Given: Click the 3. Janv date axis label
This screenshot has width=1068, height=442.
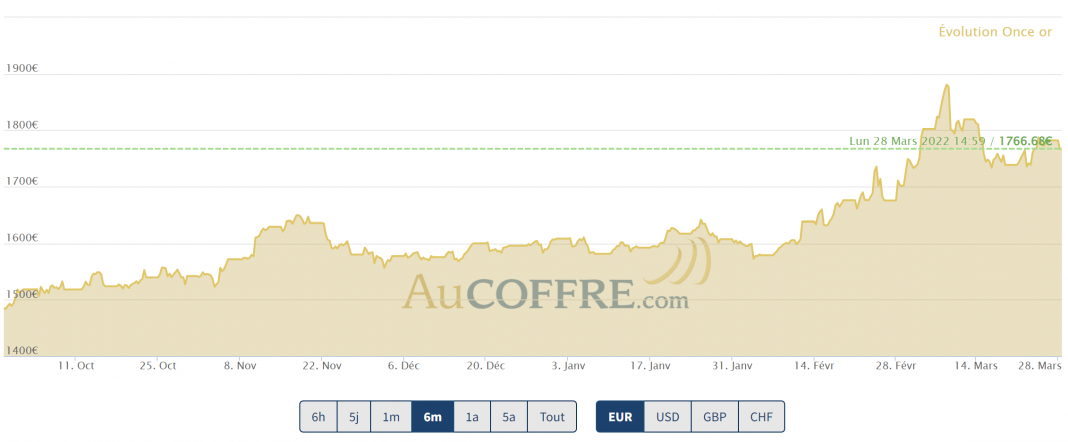Looking at the screenshot, I should coord(568,366).
